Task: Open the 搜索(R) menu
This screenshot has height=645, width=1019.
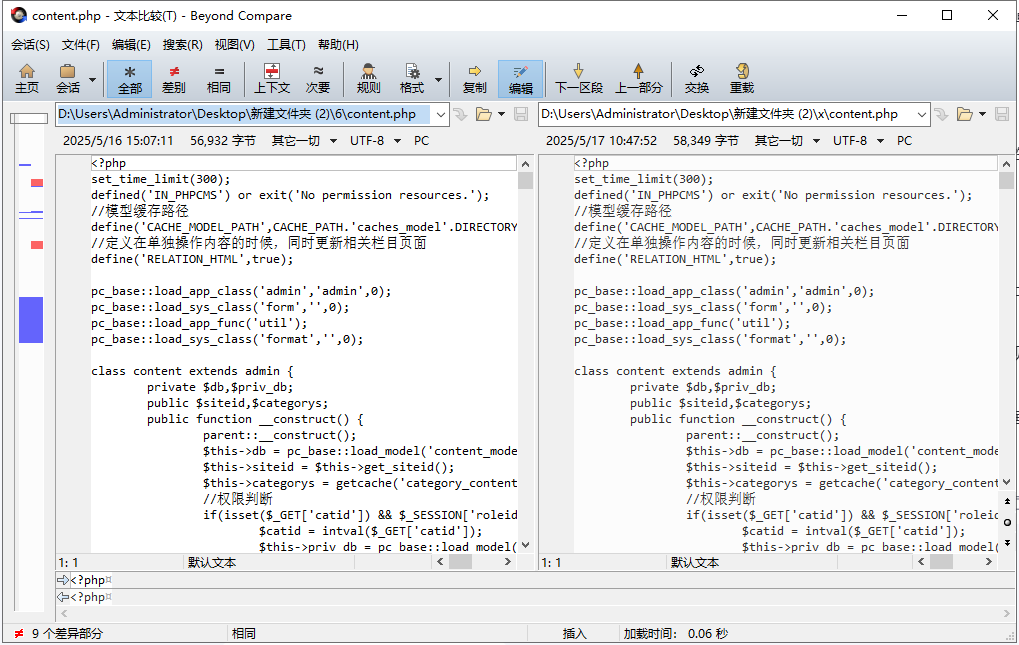Action: point(182,45)
